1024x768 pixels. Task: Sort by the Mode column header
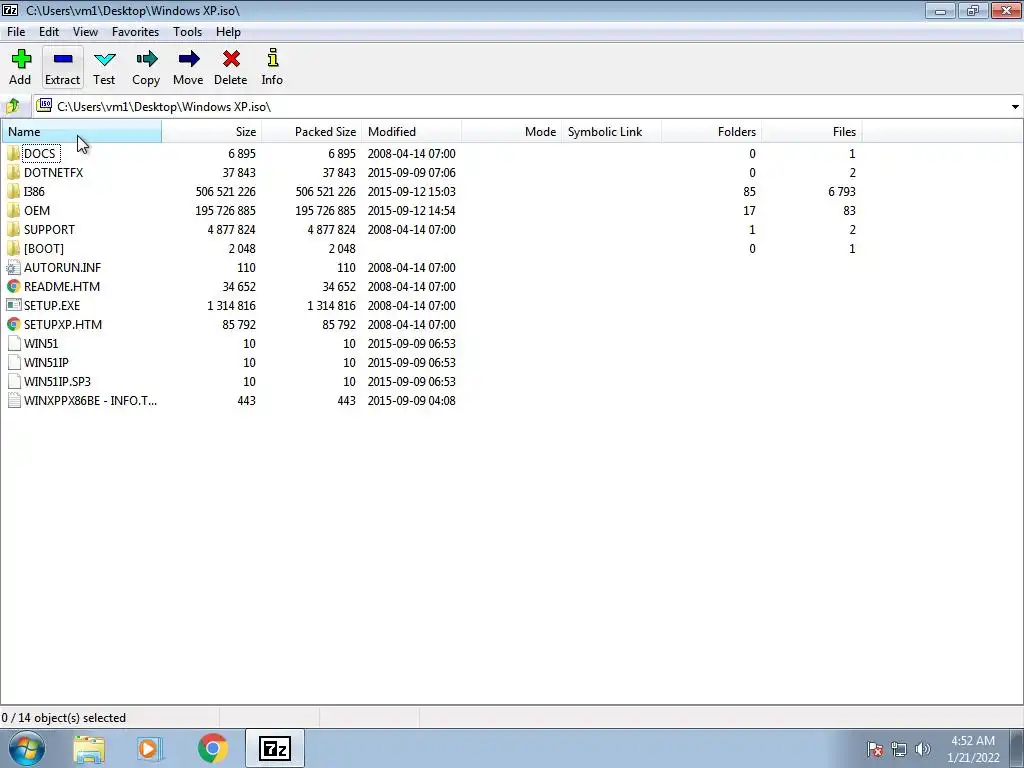pos(511,131)
